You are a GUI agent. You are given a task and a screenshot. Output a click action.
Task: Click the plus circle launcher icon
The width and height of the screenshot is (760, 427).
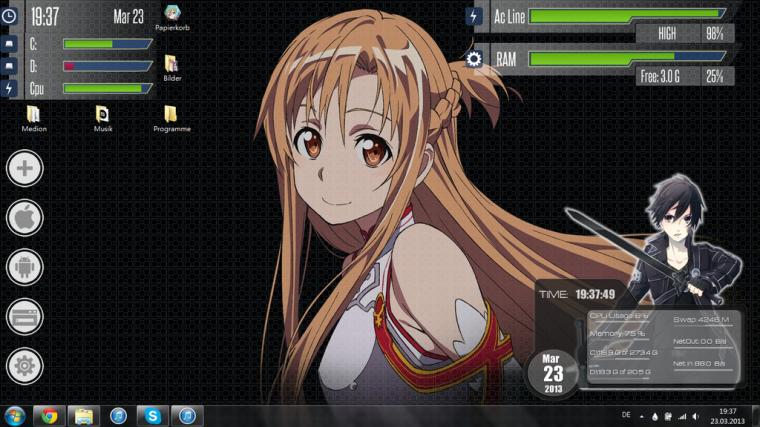click(25, 168)
